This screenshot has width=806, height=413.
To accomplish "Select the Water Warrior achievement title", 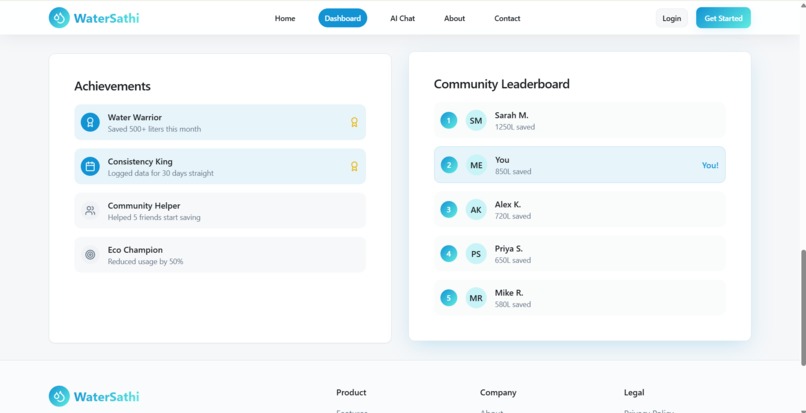I will pyautogui.click(x=135, y=117).
